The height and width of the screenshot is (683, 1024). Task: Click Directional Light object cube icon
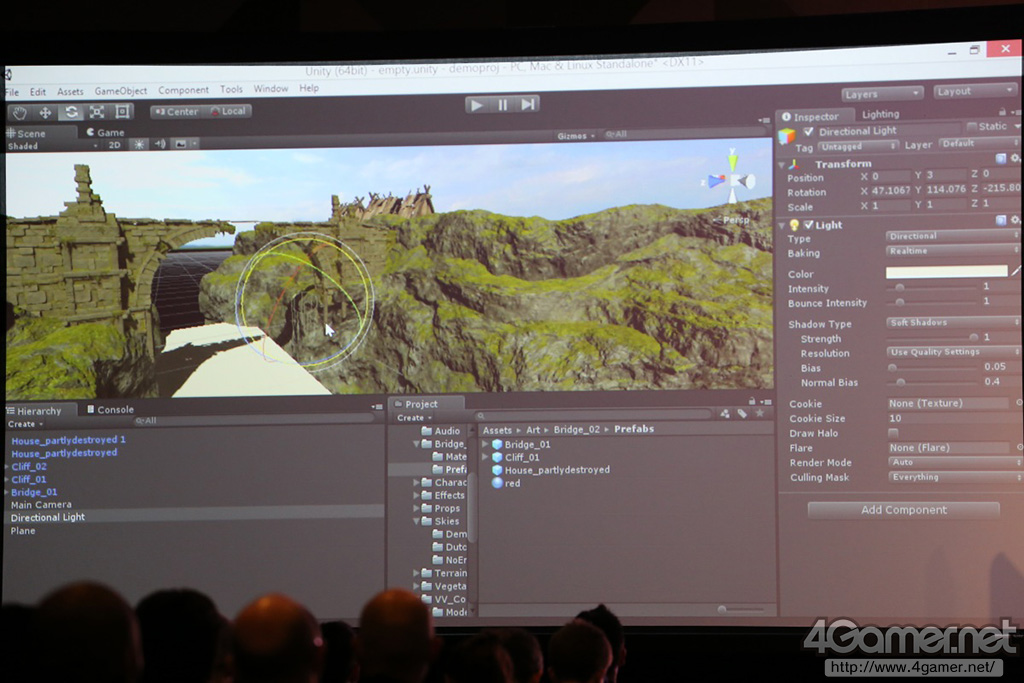(x=787, y=136)
